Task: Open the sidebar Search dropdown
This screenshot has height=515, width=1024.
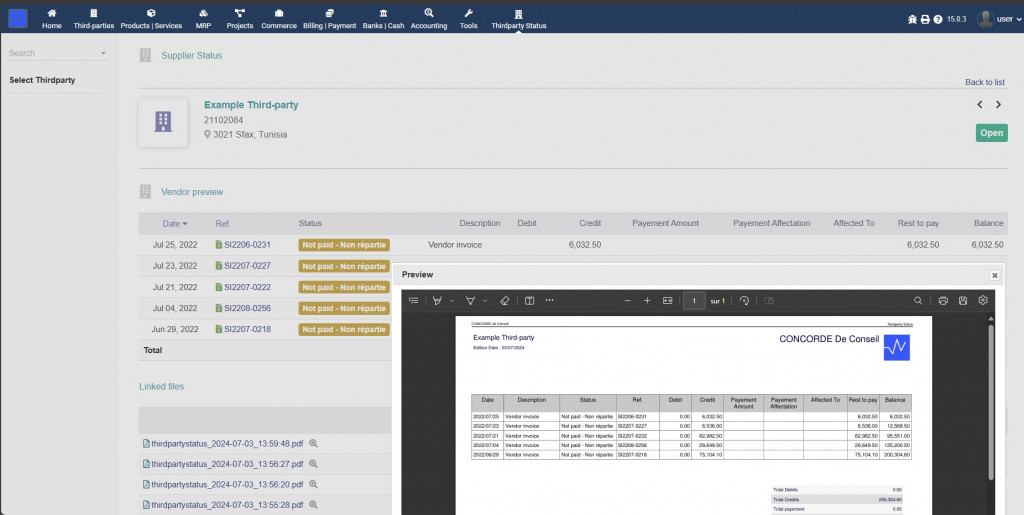Action: point(103,53)
